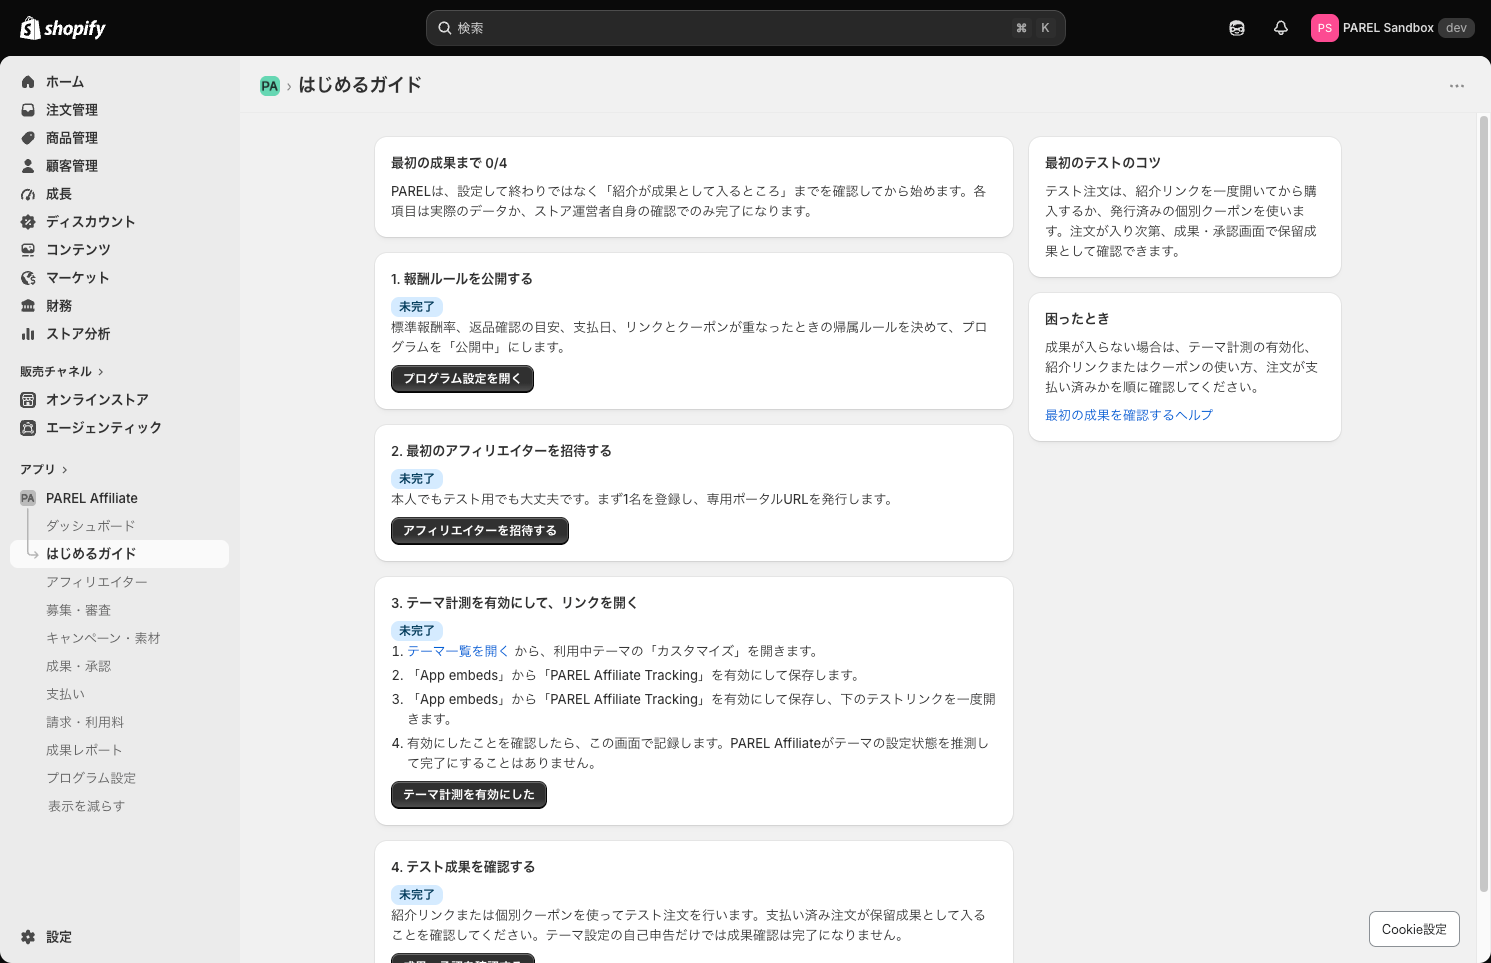Click the home icon in sidebar
Viewport: 1491px width, 963px height.
[x=28, y=82]
